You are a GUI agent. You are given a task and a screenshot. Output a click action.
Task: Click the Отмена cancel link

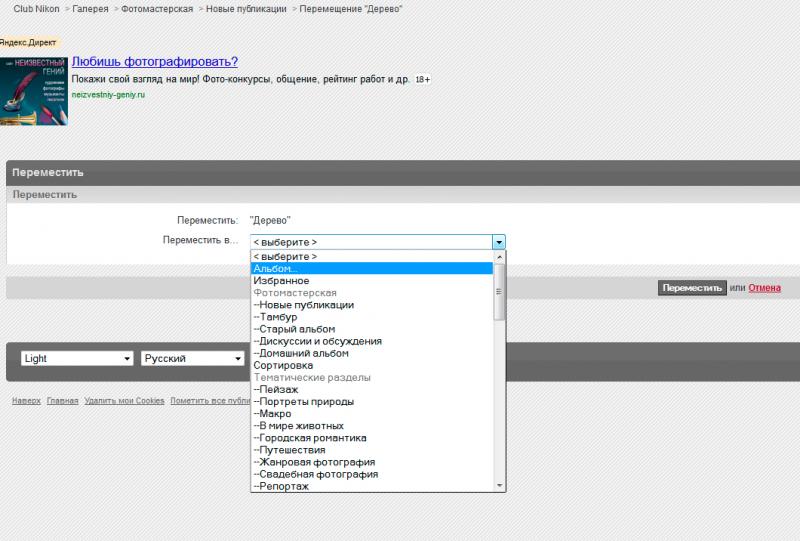point(764,288)
